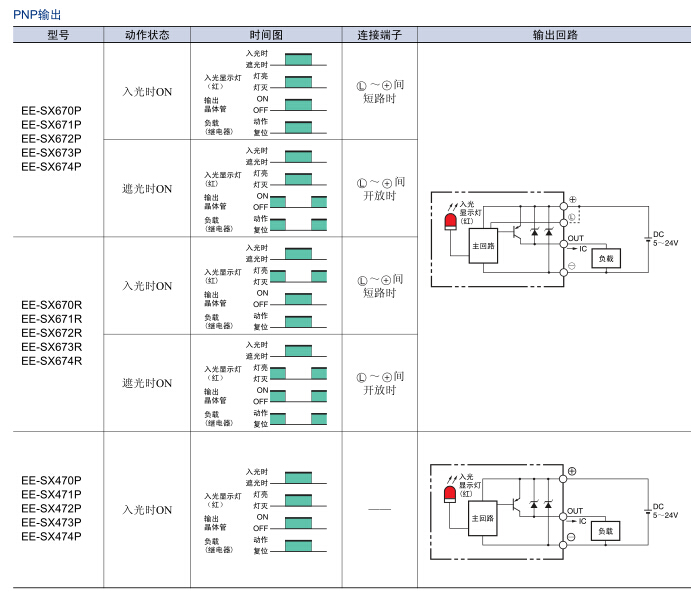Click the PNP输出 heading
This screenshot has height=592, width=691.
[x=37, y=15]
